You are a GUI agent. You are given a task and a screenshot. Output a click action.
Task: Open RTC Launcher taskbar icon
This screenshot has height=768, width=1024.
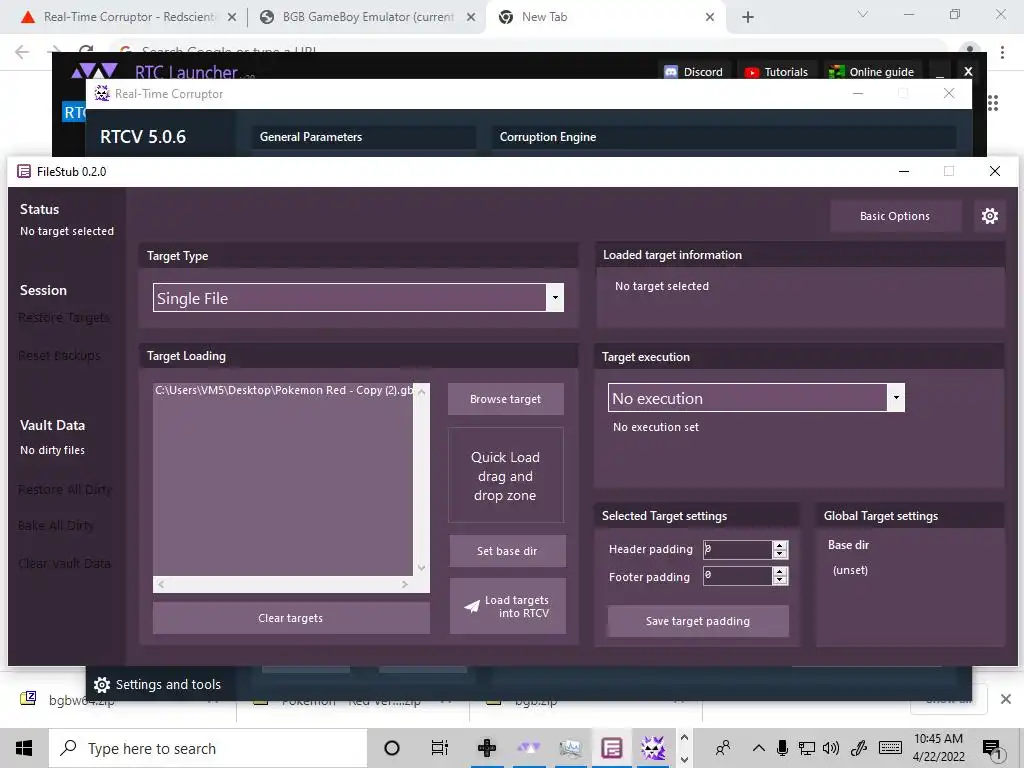(528, 748)
